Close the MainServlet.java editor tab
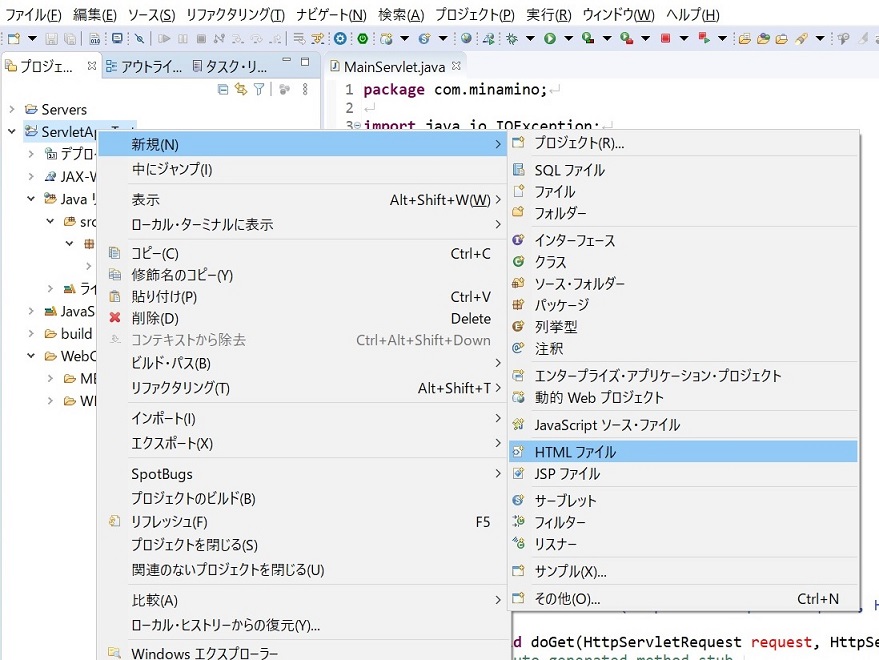Screen dimensions: 879x660 (456, 66)
